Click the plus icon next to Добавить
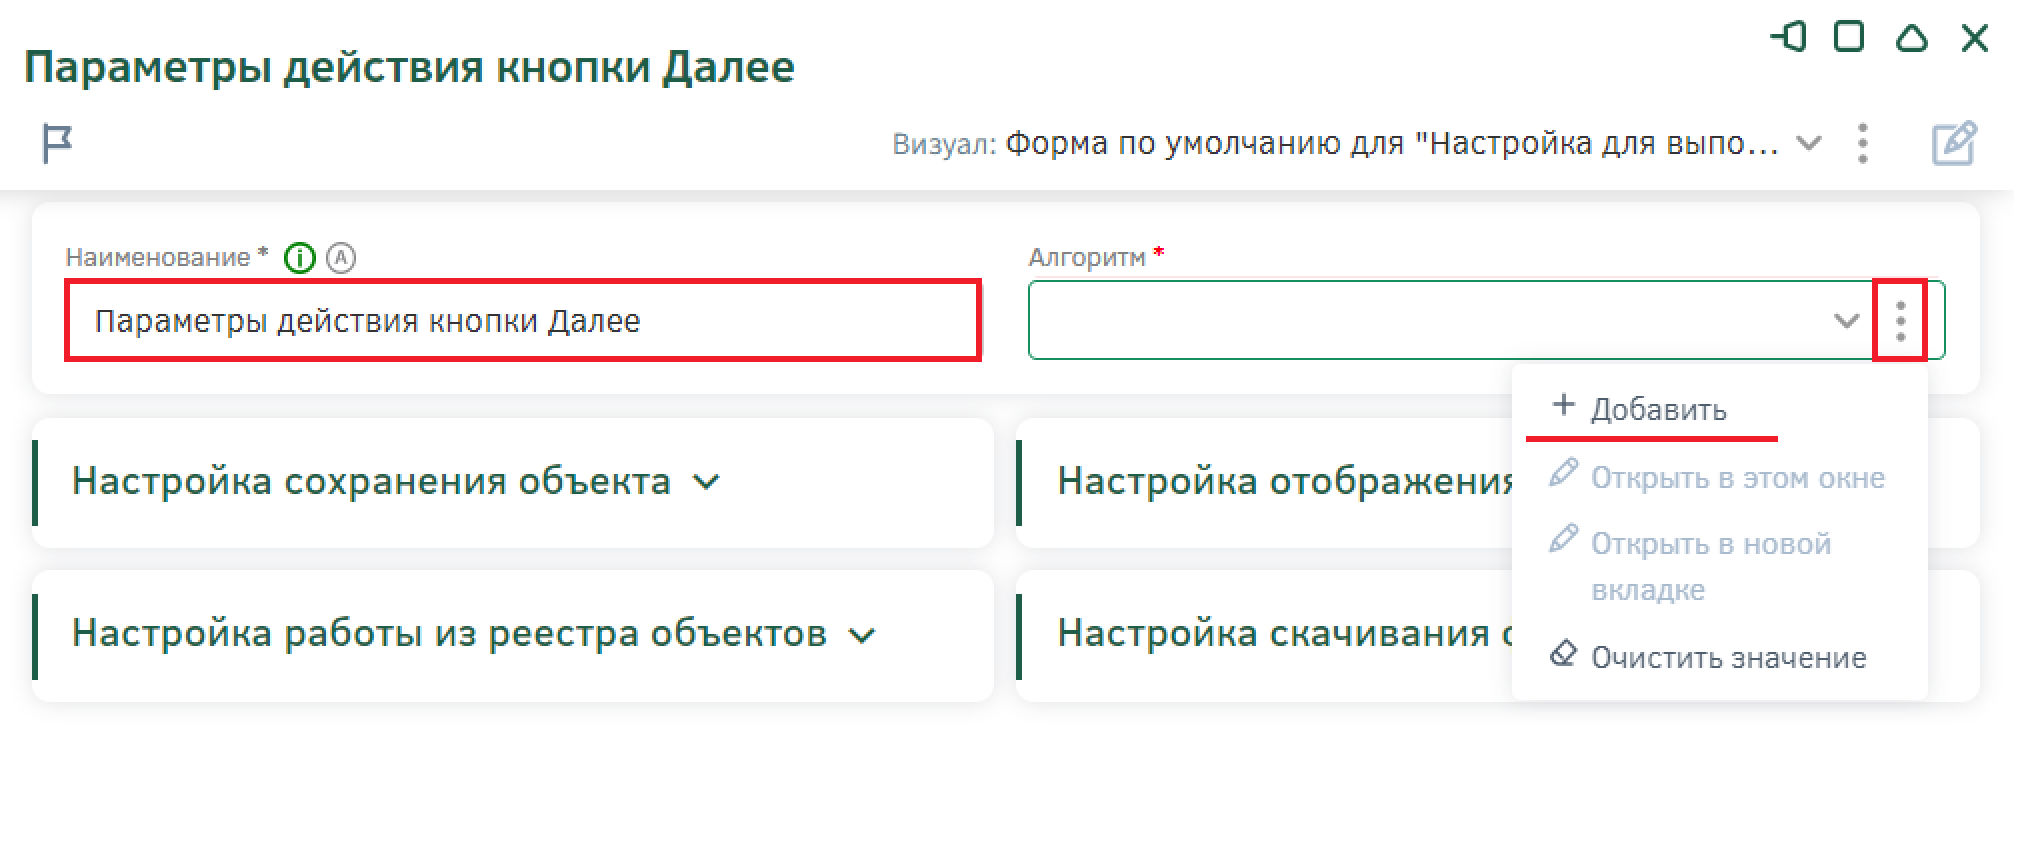Viewport: 2020px width, 860px height. point(1563,406)
